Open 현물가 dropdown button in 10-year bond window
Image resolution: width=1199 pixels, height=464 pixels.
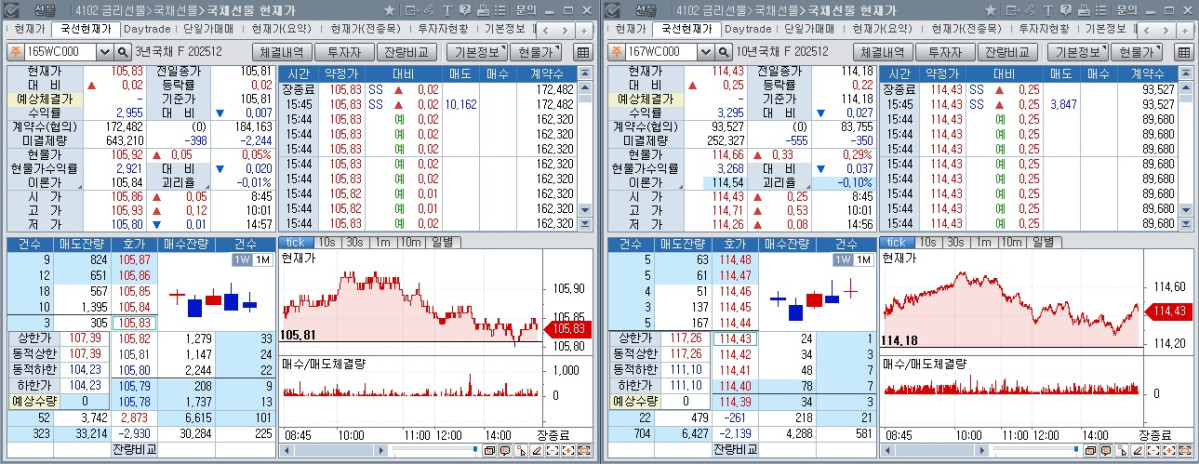point(1137,52)
